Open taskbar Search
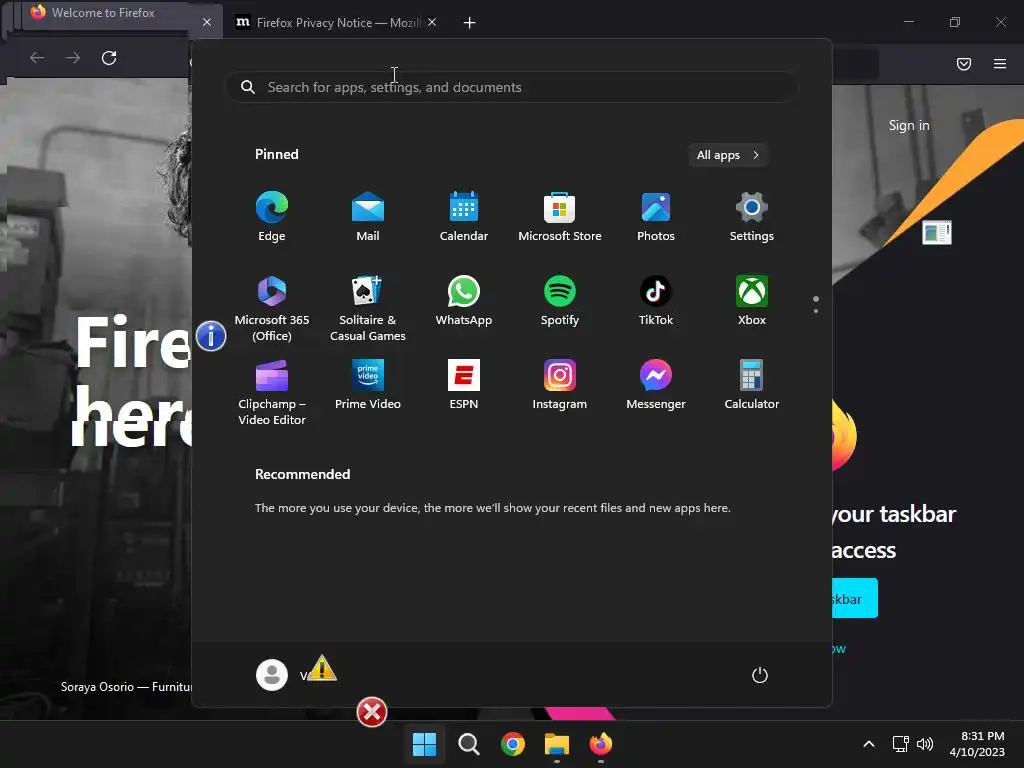Image resolution: width=1024 pixels, height=768 pixels. click(468, 744)
